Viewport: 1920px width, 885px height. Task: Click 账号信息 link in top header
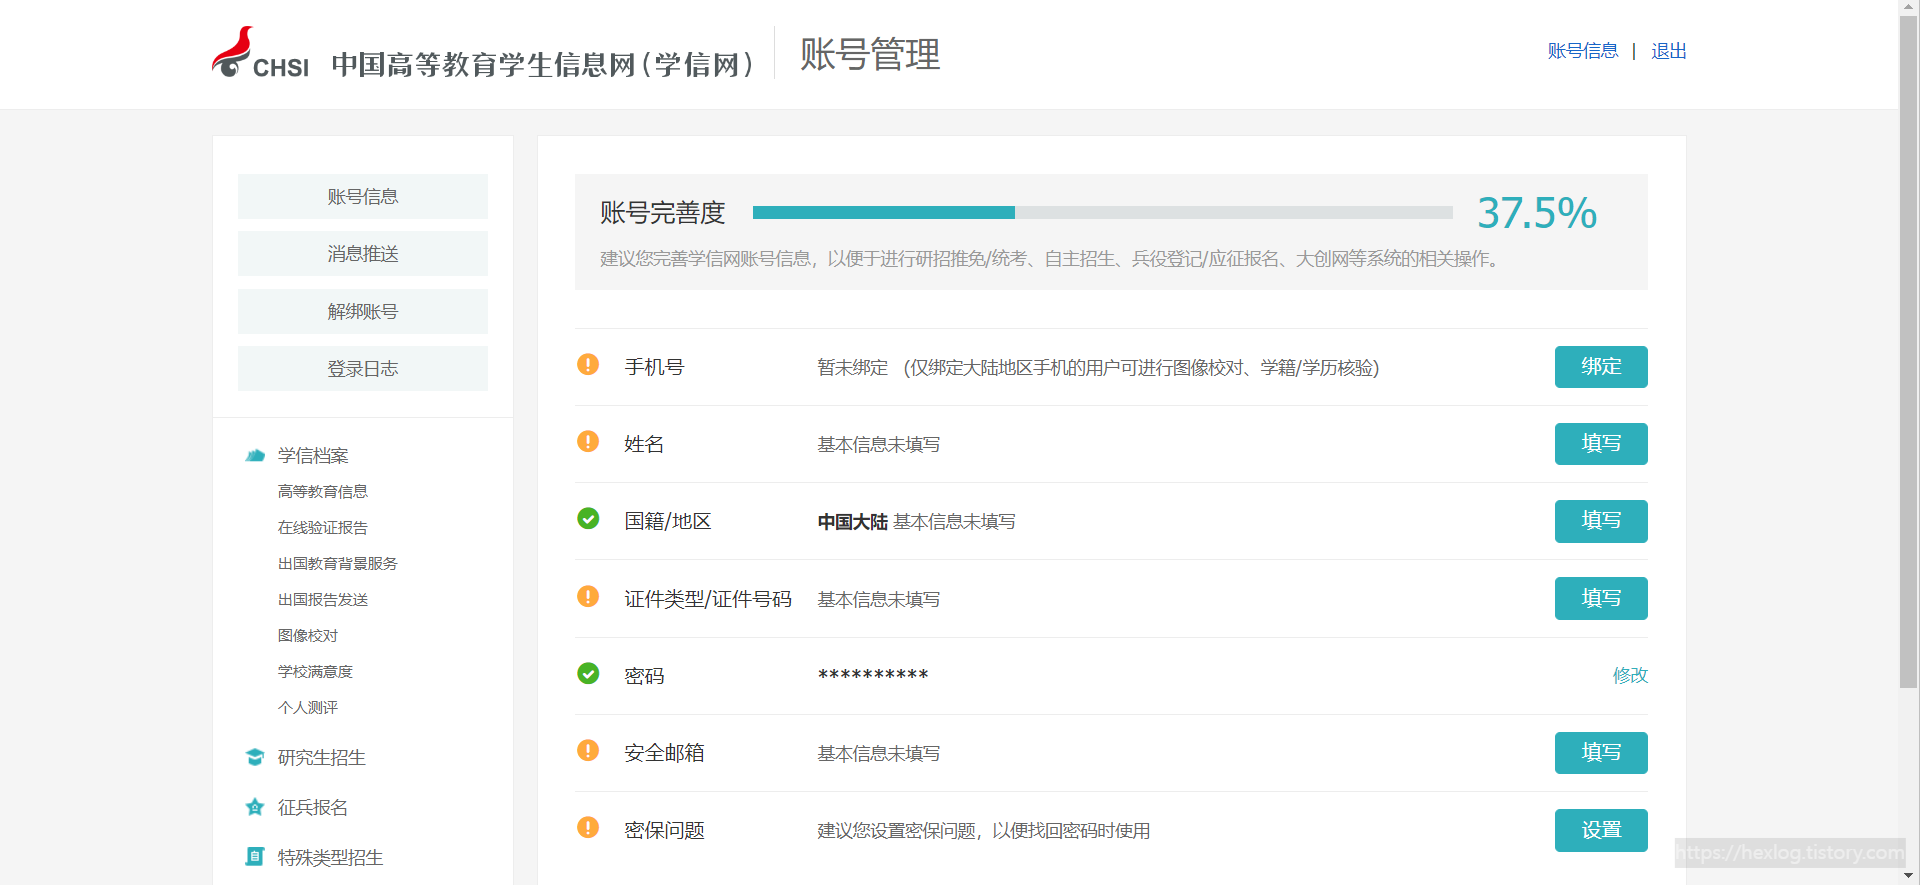[x=1583, y=51]
